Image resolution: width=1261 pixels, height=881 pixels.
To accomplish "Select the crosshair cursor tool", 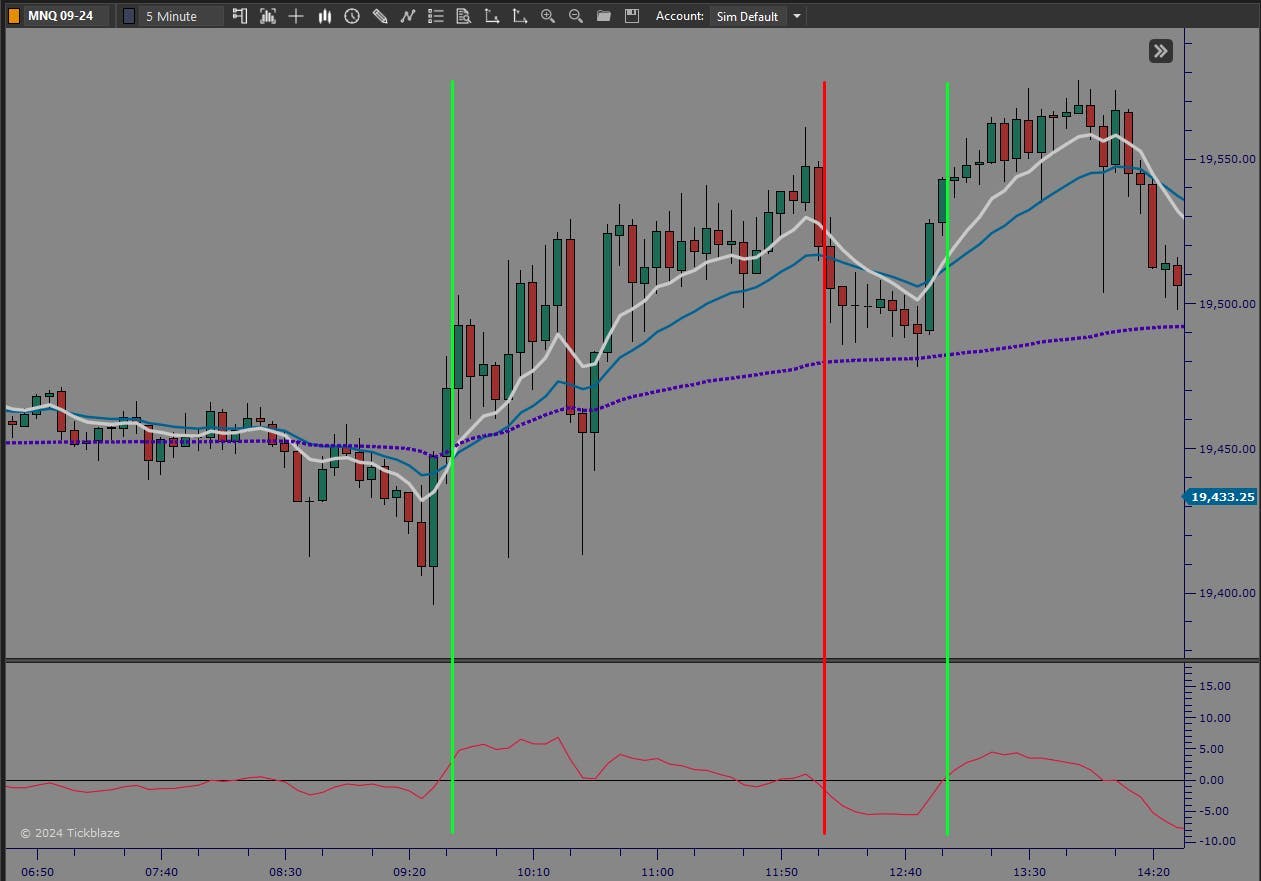I will (296, 16).
